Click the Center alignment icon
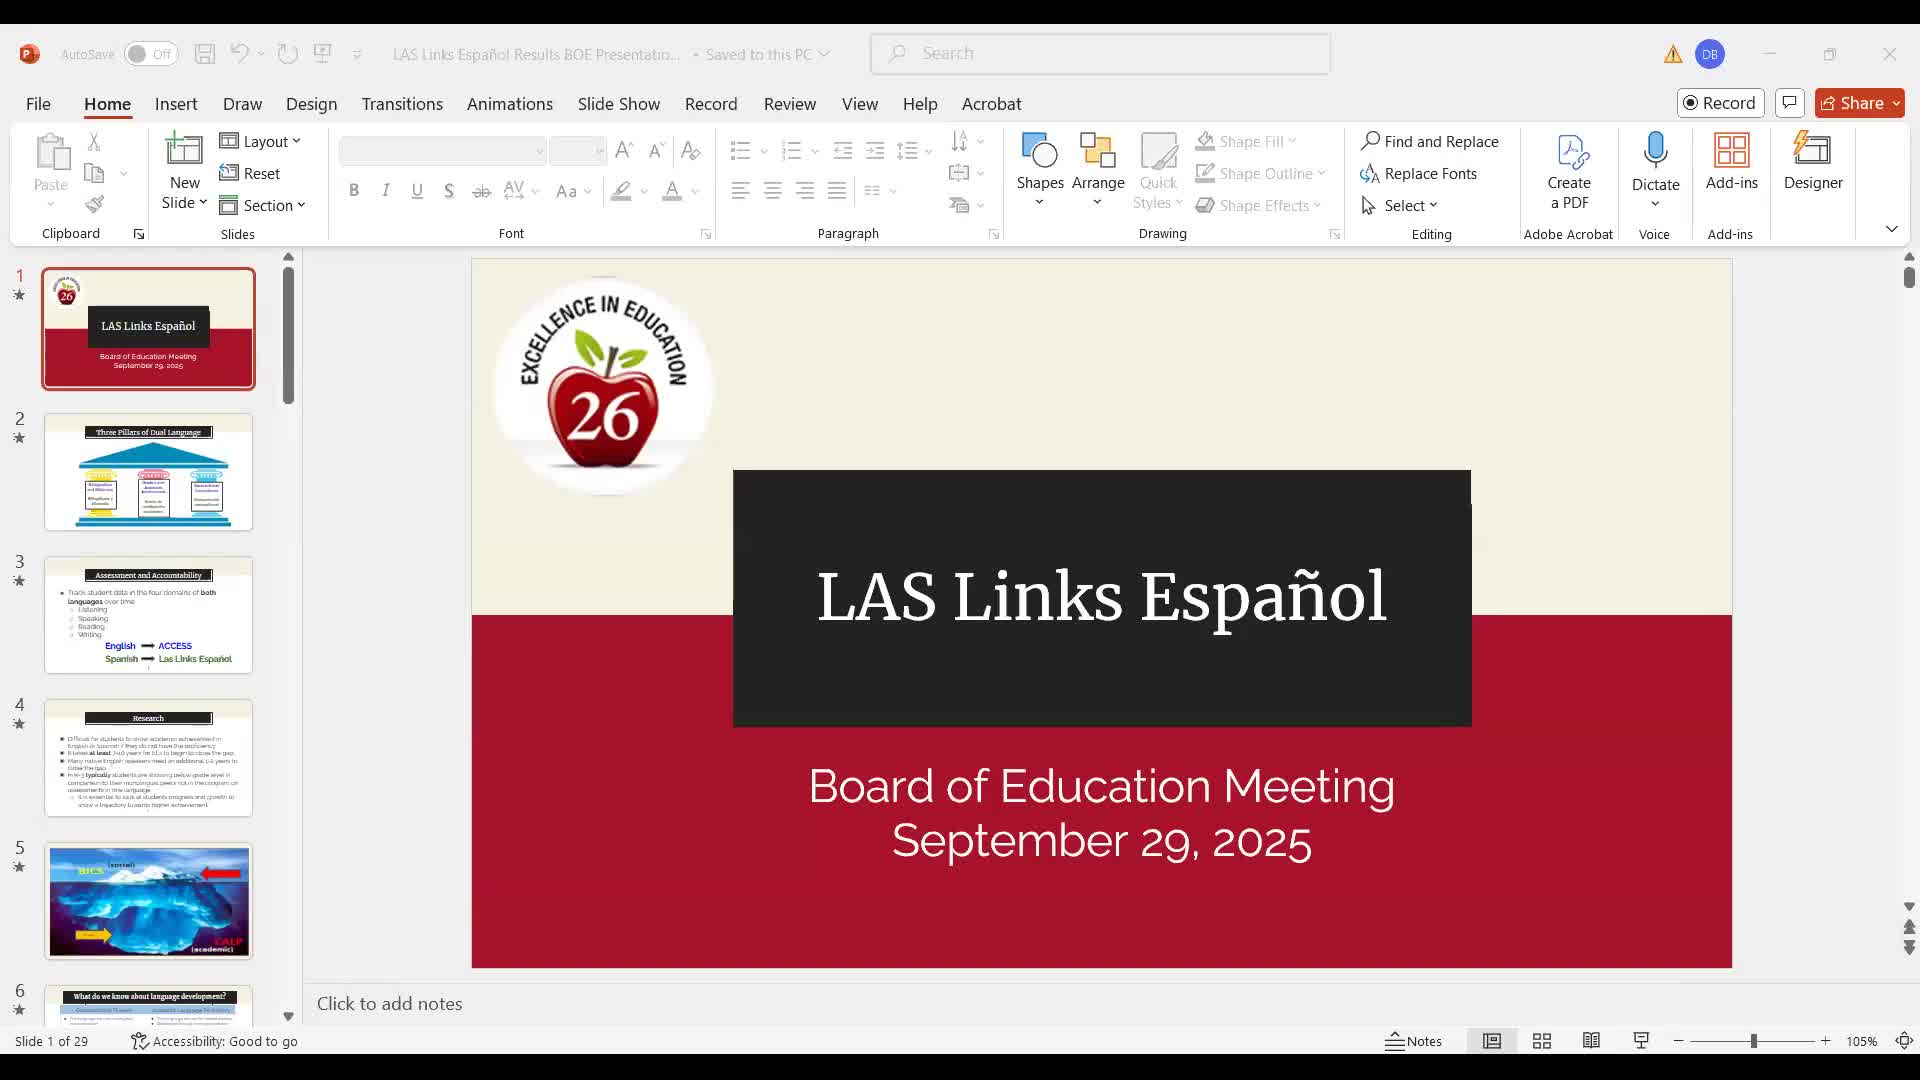Image resolution: width=1920 pixels, height=1080 pixels. 772,190
